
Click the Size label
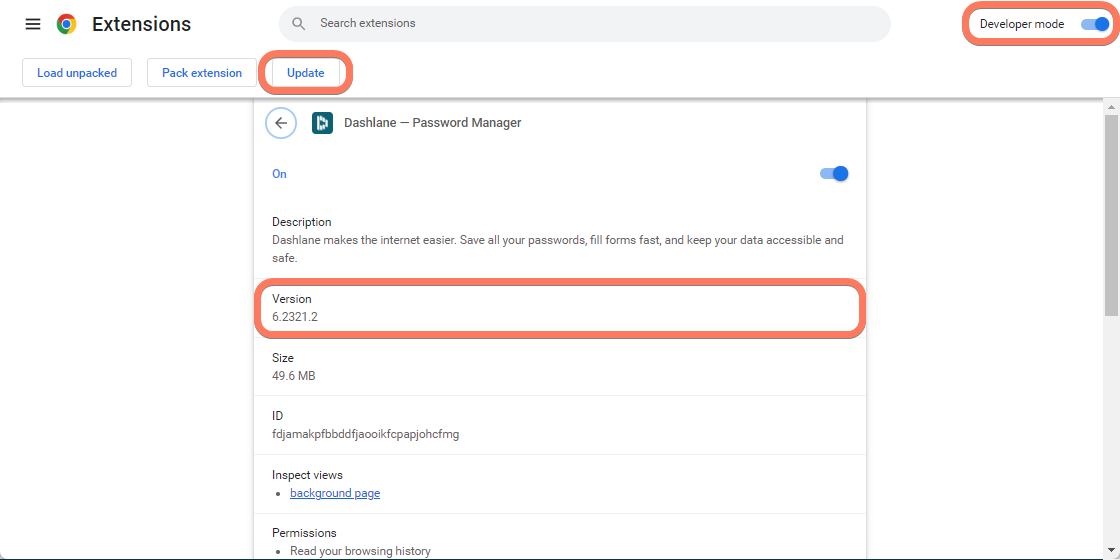(x=283, y=358)
